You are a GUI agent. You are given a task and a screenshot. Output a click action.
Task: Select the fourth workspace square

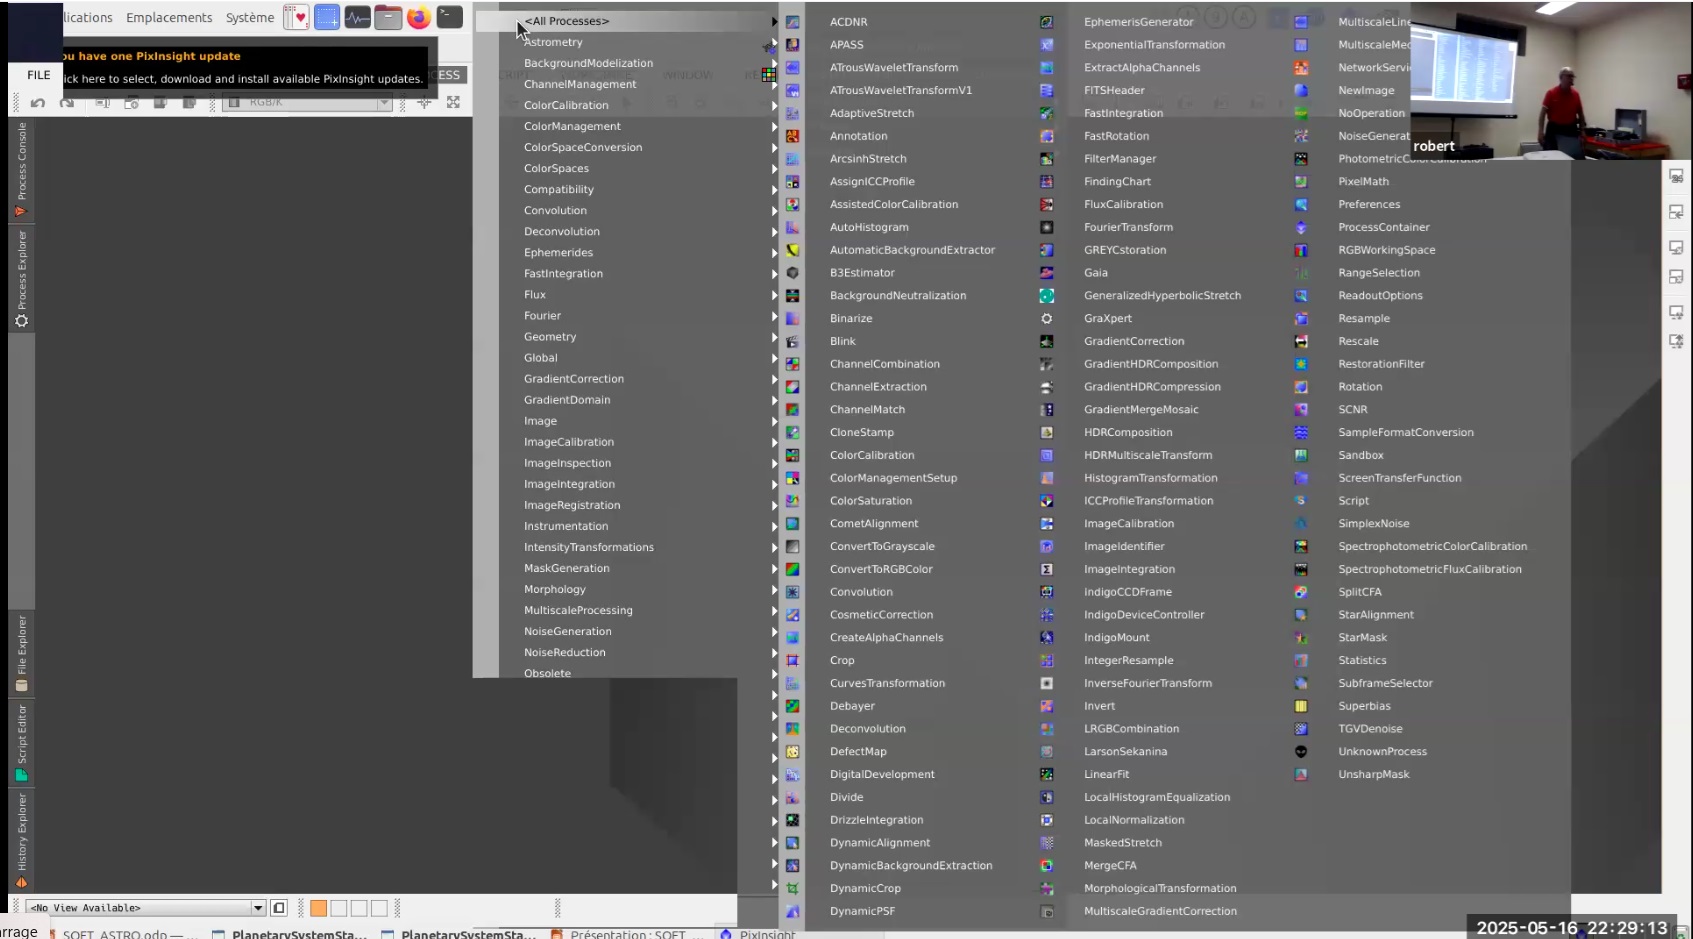click(x=379, y=908)
